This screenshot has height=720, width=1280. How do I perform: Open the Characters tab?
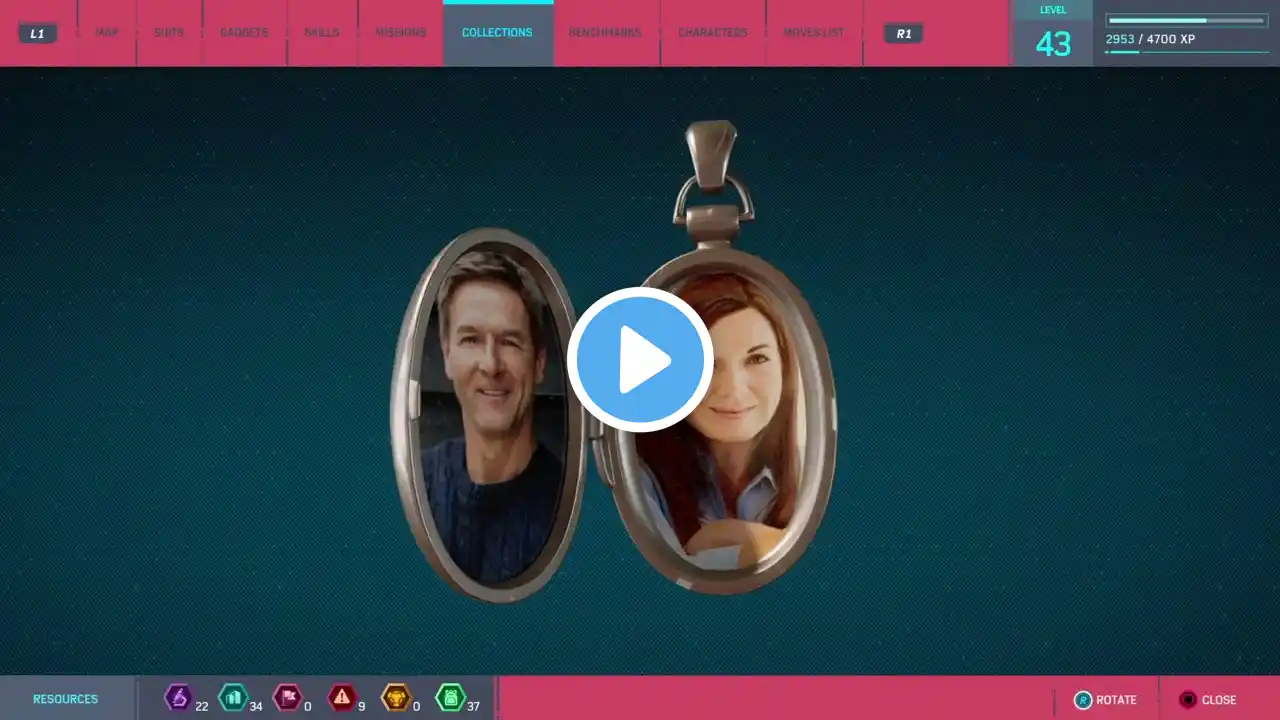pos(713,33)
